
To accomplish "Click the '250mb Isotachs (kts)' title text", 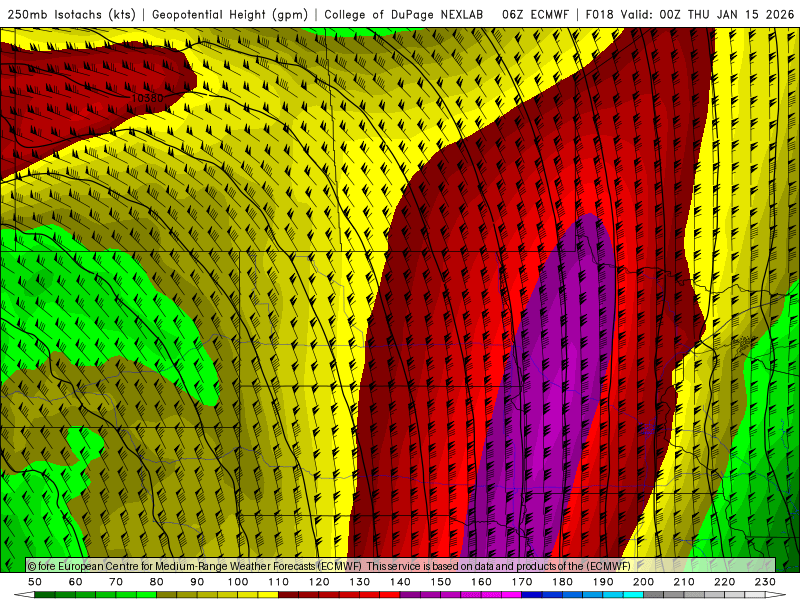I will (x=71, y=15).
